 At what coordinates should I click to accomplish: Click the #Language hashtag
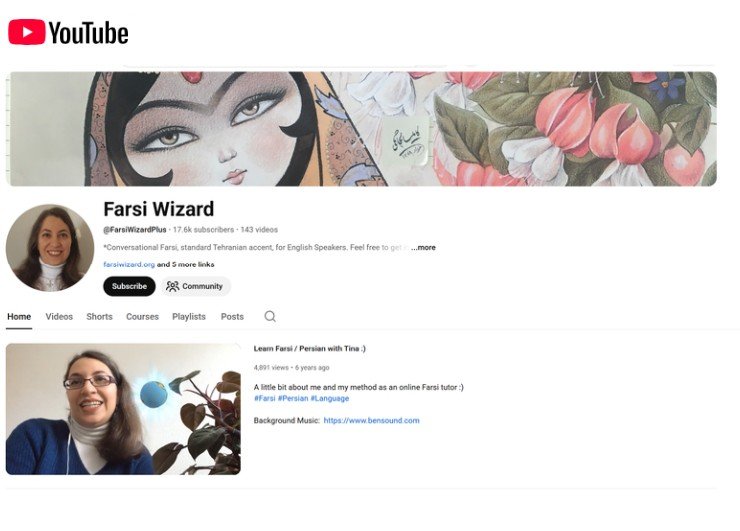click(329, 398)
